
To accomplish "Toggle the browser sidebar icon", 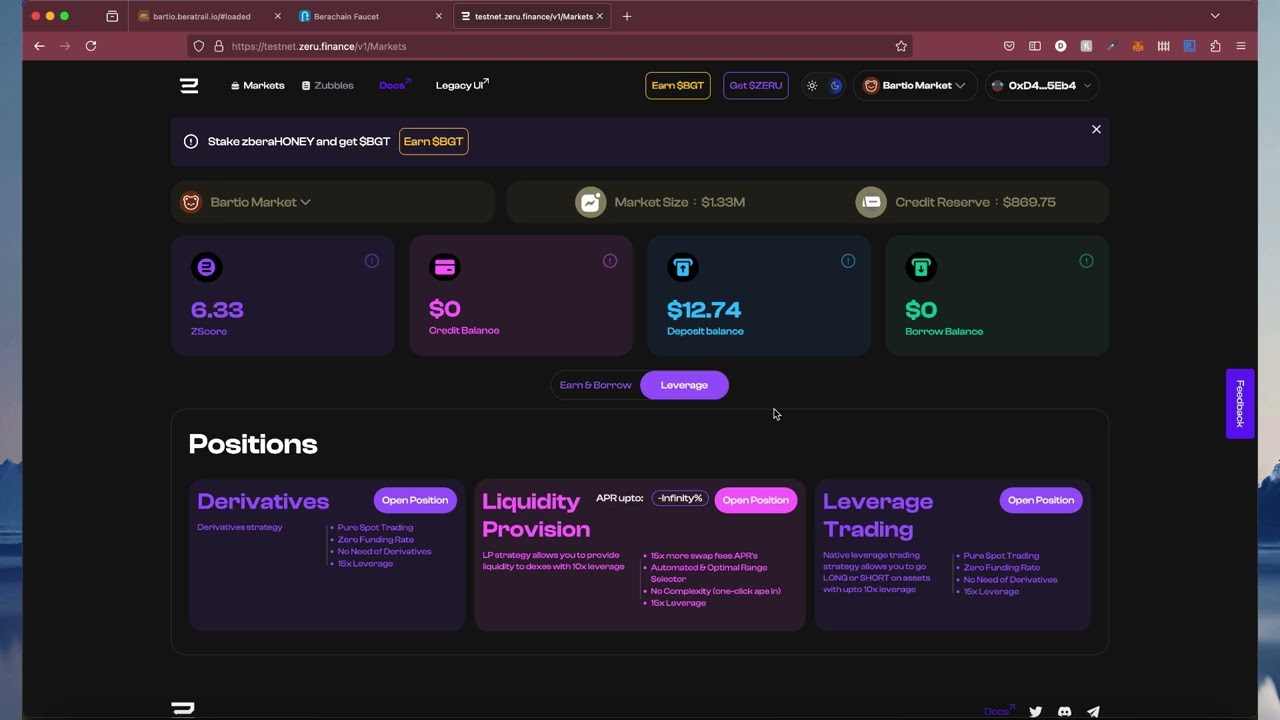I will click(x=1035, y=46).
